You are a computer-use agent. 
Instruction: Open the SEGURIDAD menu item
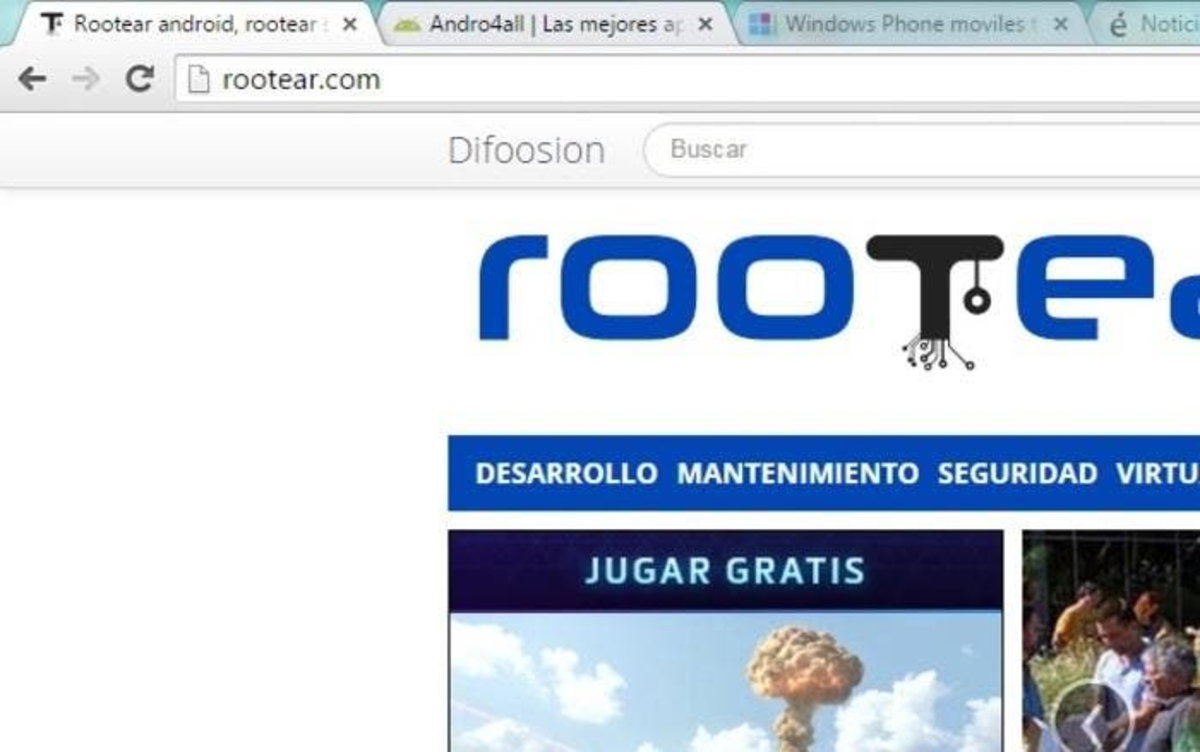(1017, 473)
